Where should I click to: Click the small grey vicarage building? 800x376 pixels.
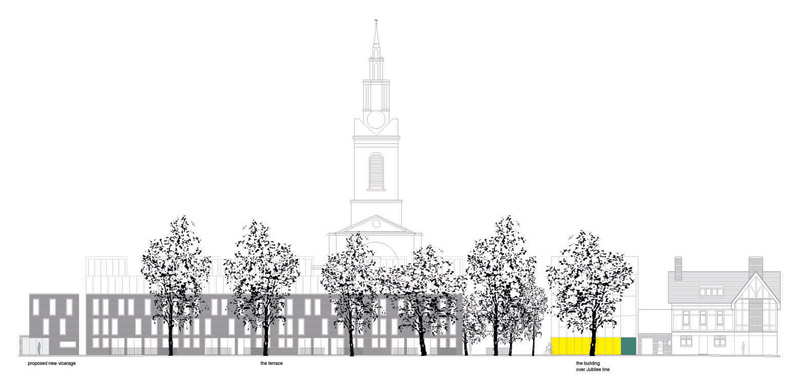tap(54, 324)
